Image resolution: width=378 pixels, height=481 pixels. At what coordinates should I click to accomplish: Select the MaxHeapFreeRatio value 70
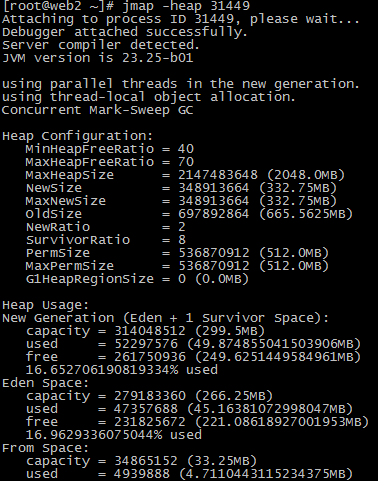(x=186, y=162)
